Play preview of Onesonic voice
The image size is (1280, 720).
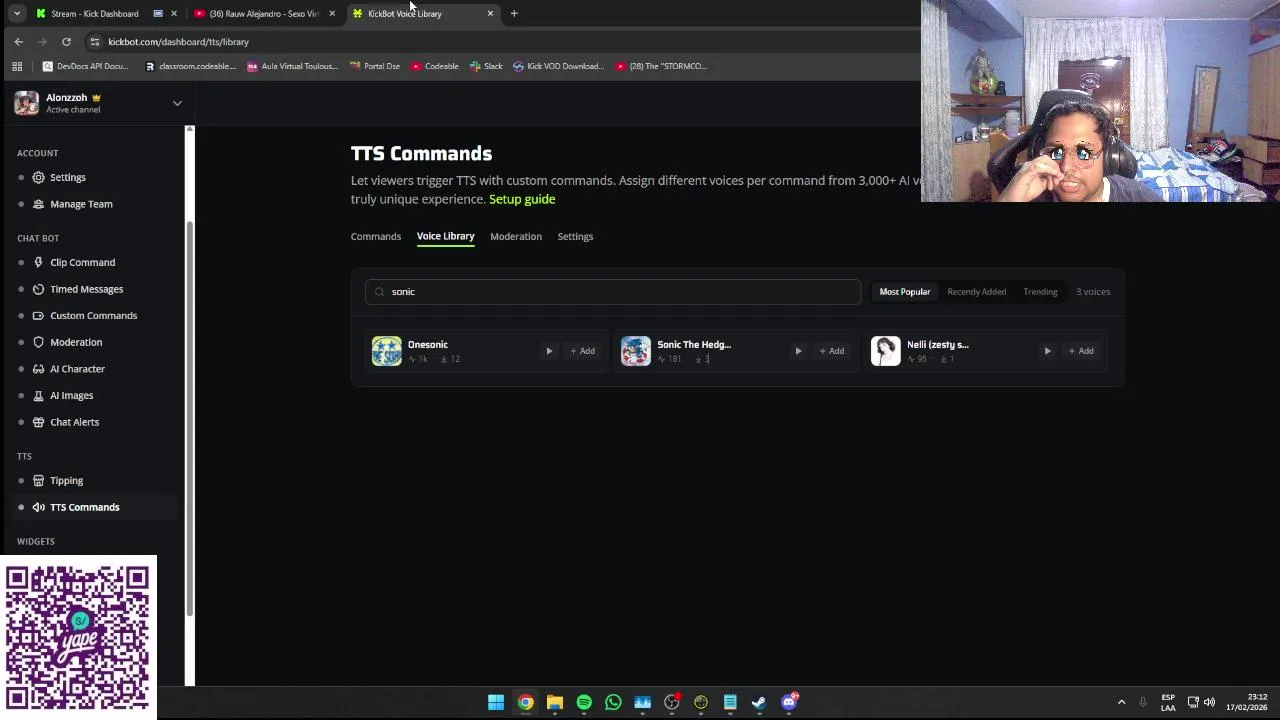click(549, 351)
